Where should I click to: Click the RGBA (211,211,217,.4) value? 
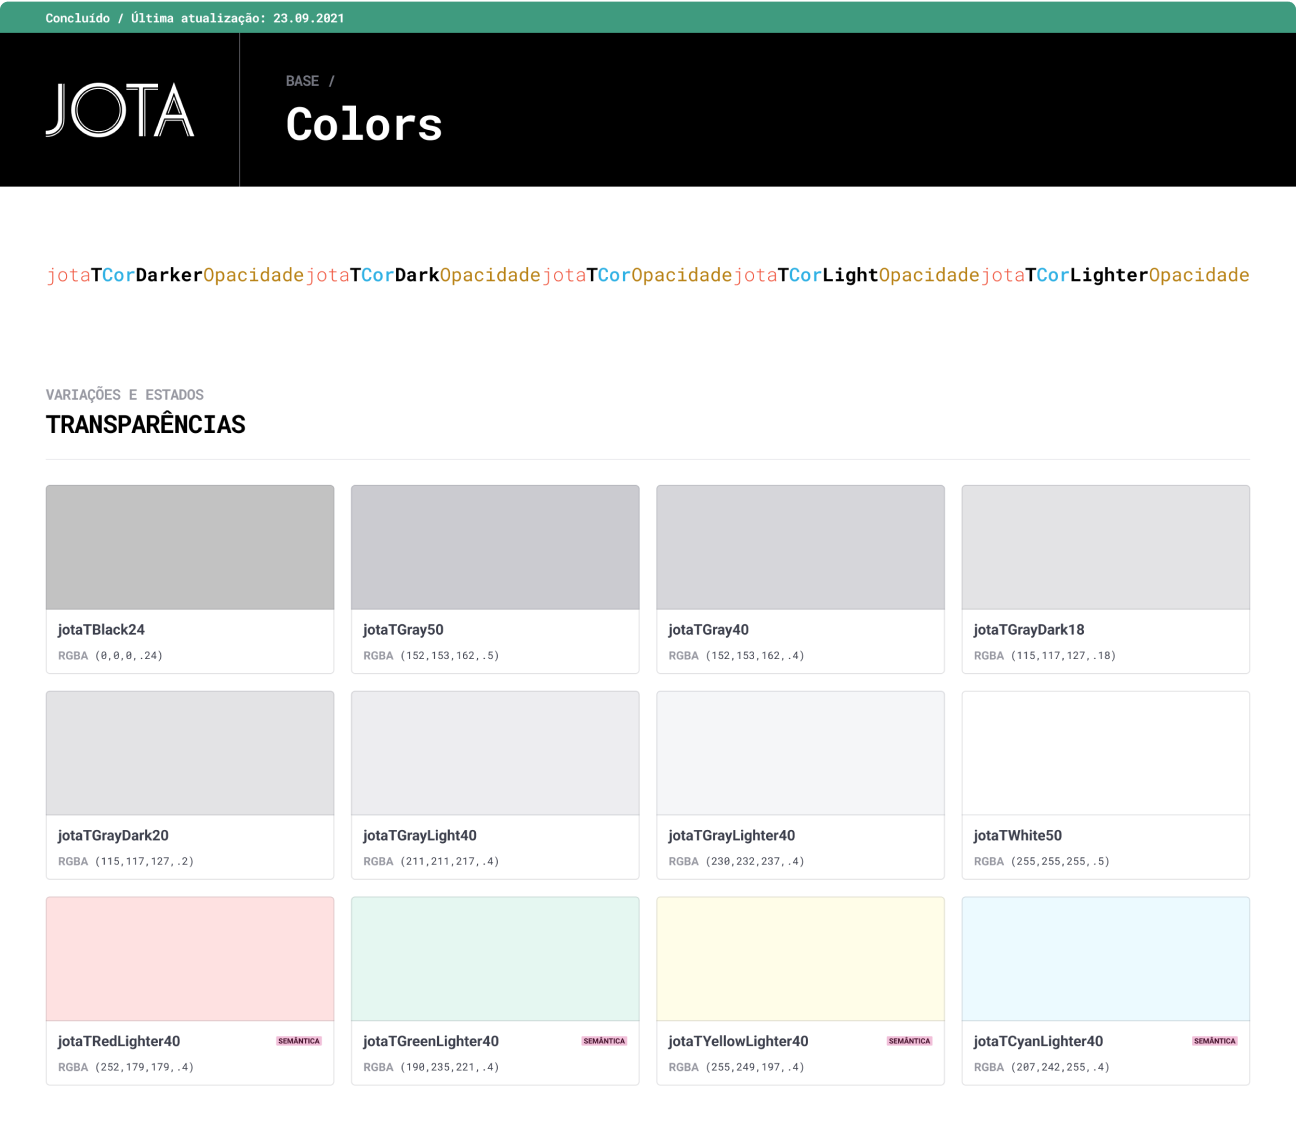click(x=431, y=862)
